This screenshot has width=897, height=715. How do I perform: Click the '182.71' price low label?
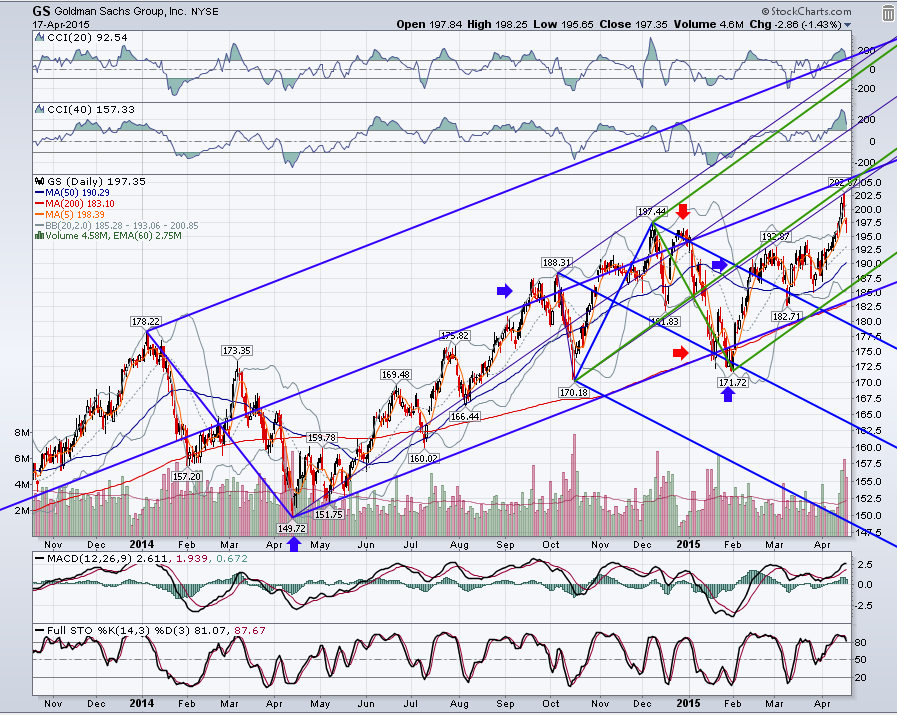(787, 316)
